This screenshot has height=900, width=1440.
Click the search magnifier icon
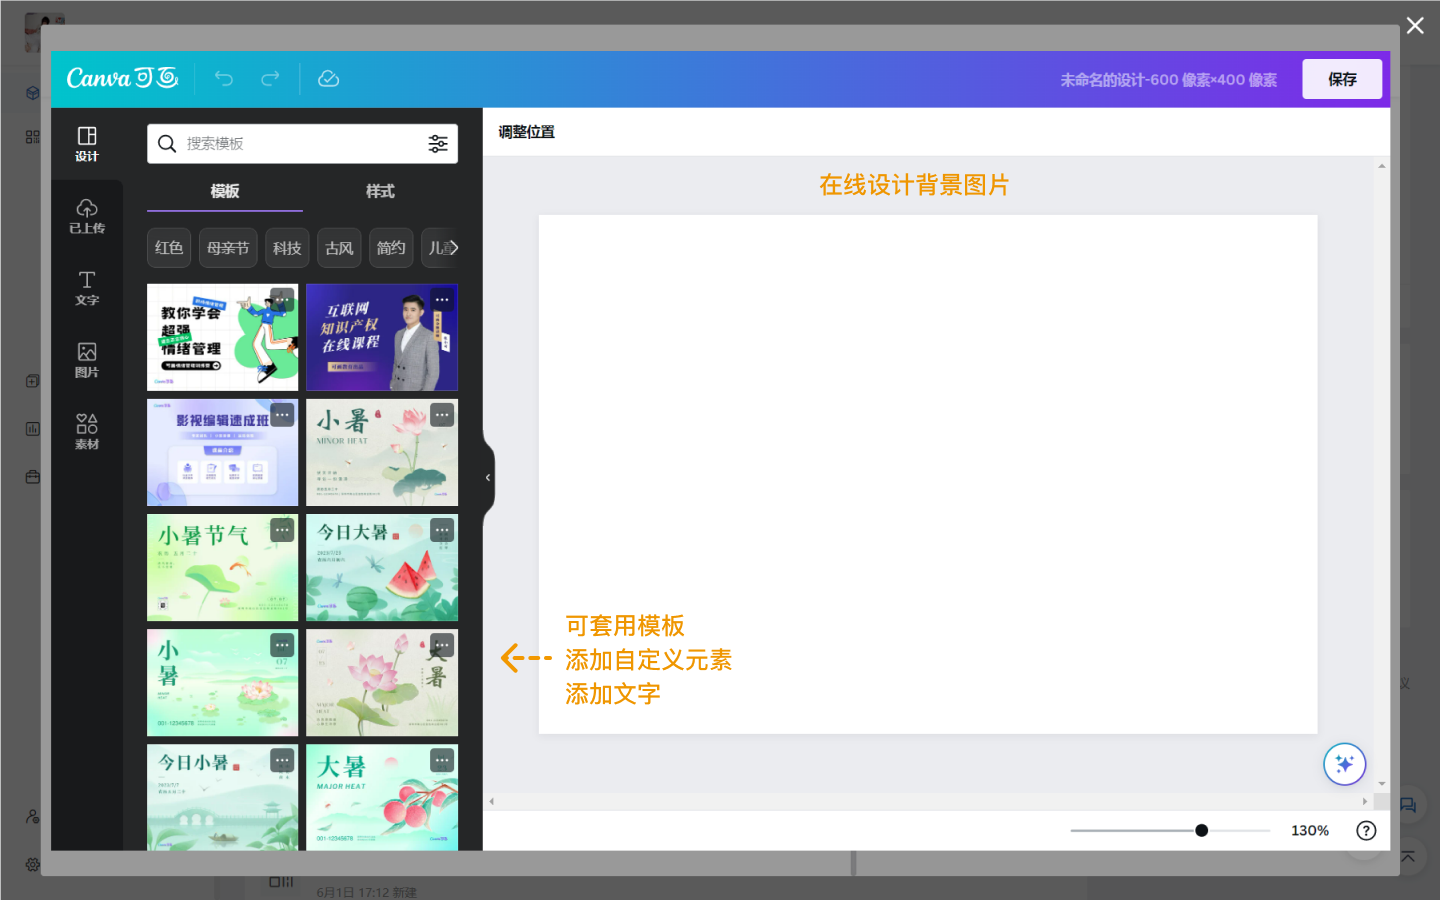click(167, 144)
